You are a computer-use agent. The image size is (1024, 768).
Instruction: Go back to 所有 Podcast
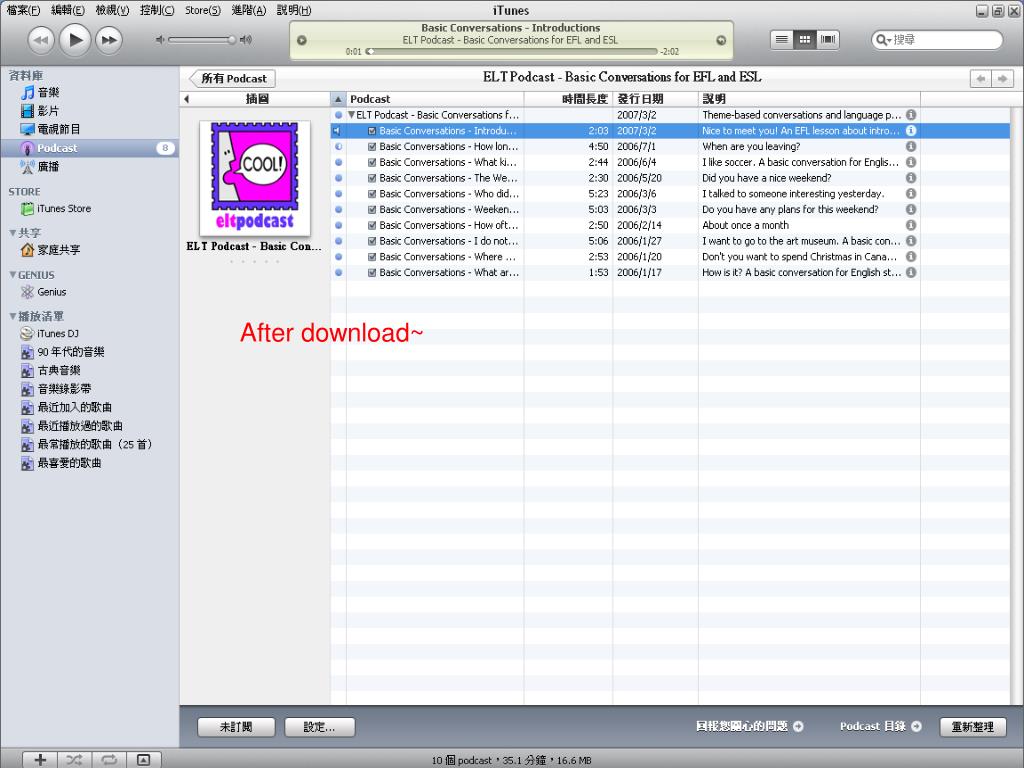232,78
